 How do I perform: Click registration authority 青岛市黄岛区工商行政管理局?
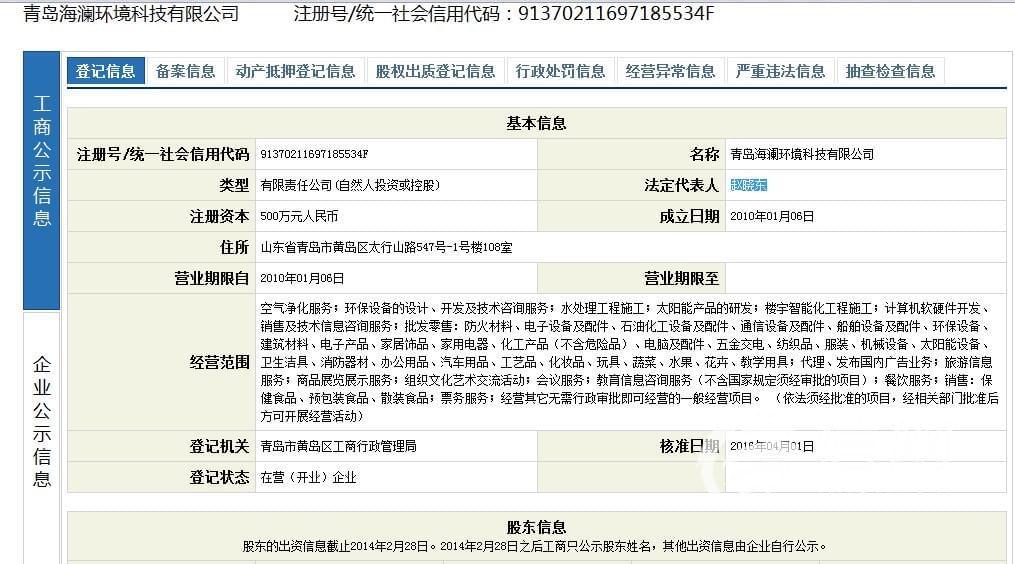pyautogui.click(x=339, y=446)
